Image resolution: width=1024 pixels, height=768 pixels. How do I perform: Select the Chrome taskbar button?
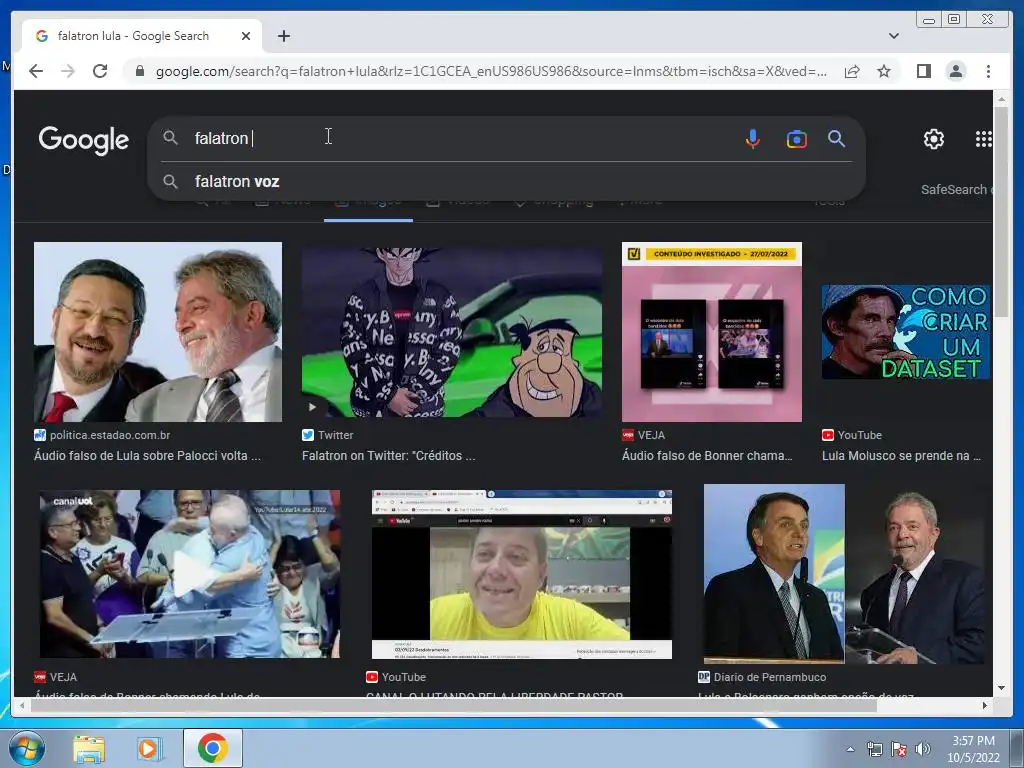click(x=212, y=748)
